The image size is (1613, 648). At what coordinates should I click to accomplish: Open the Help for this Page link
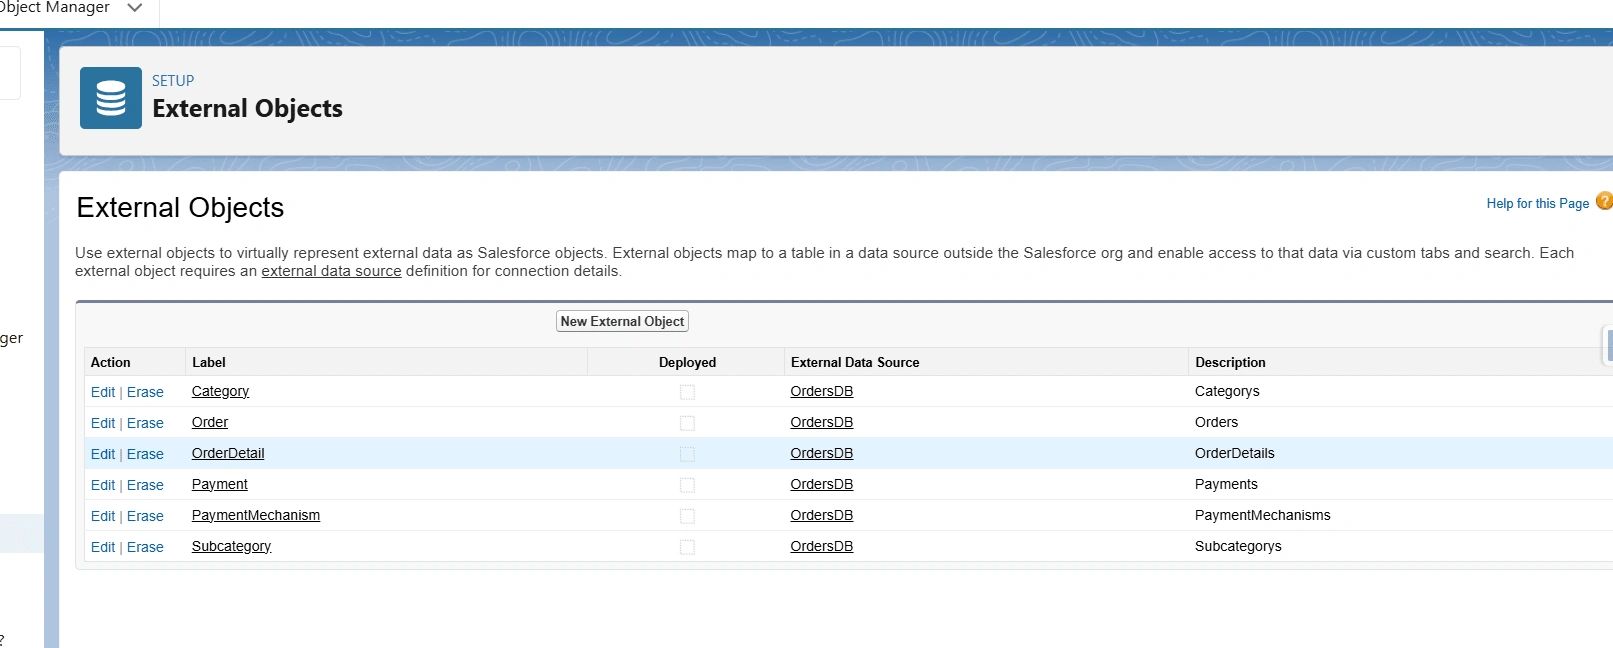click(1537, 203)
